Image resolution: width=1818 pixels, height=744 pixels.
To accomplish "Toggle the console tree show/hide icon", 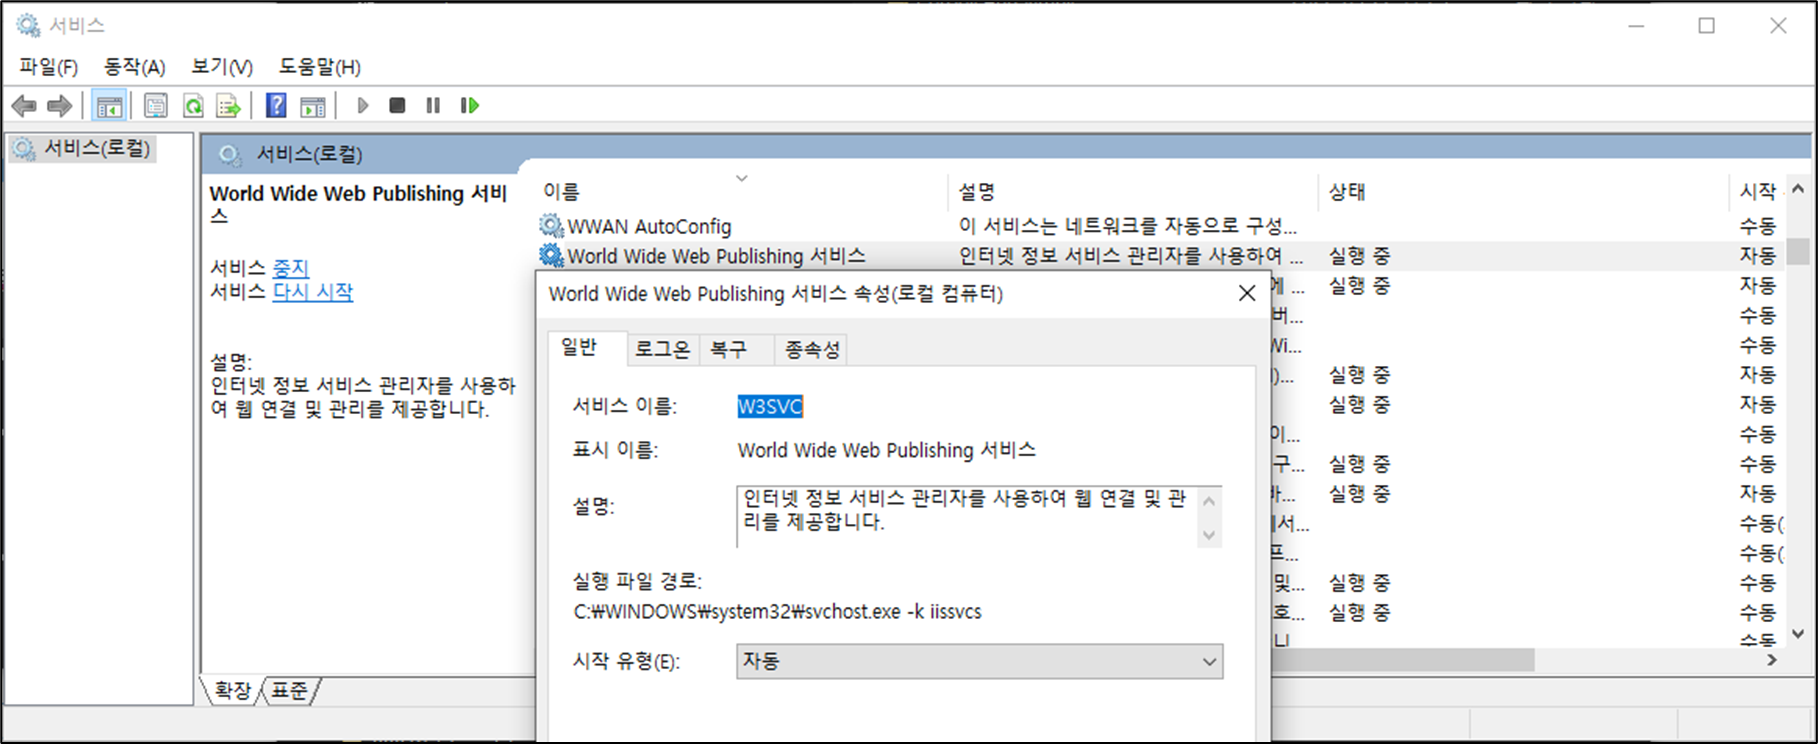I will [109, 105].
